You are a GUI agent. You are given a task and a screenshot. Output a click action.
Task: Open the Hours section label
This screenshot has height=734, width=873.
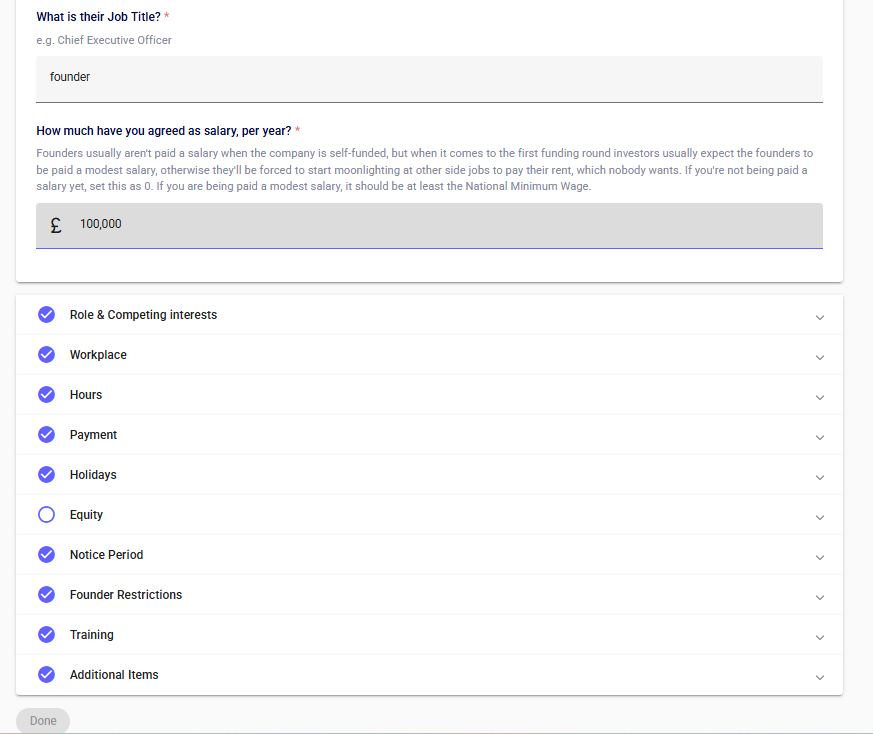pyautogui.click(x=86, y=395)
